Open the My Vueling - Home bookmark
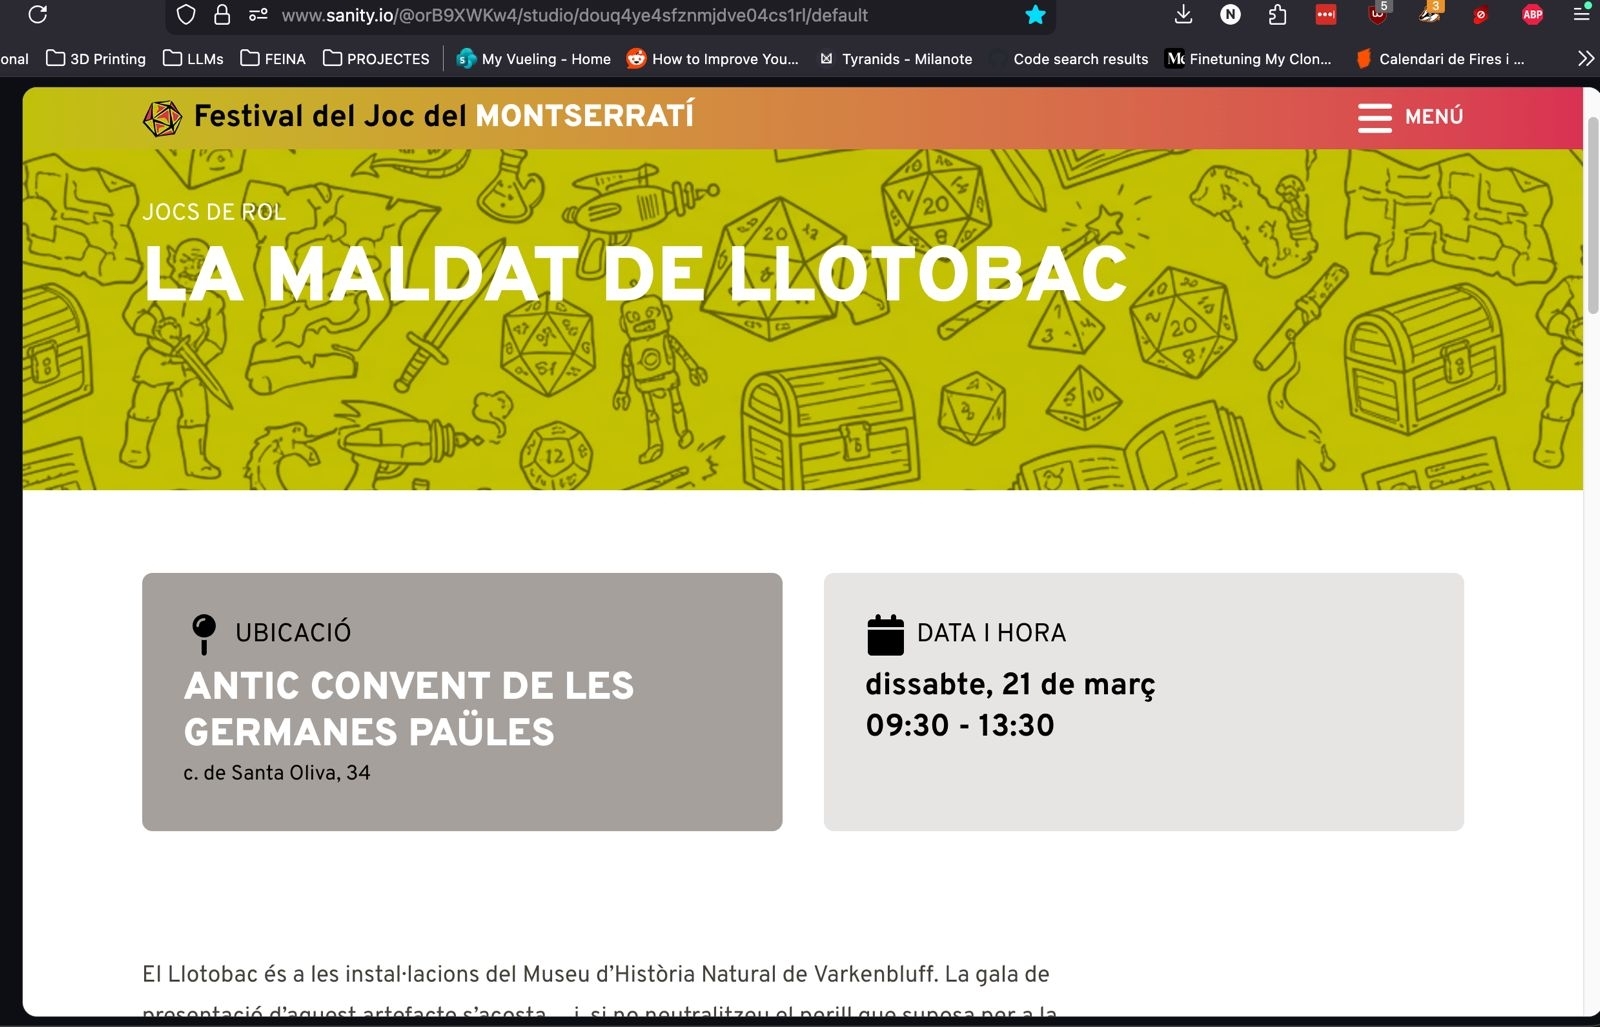 (533, 59)
